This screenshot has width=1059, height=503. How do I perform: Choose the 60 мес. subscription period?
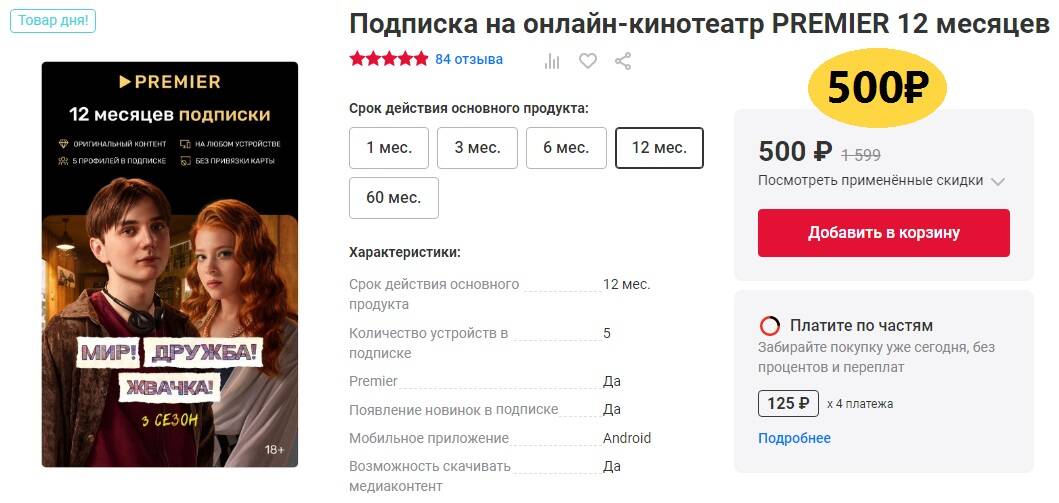tap(393, 197)
